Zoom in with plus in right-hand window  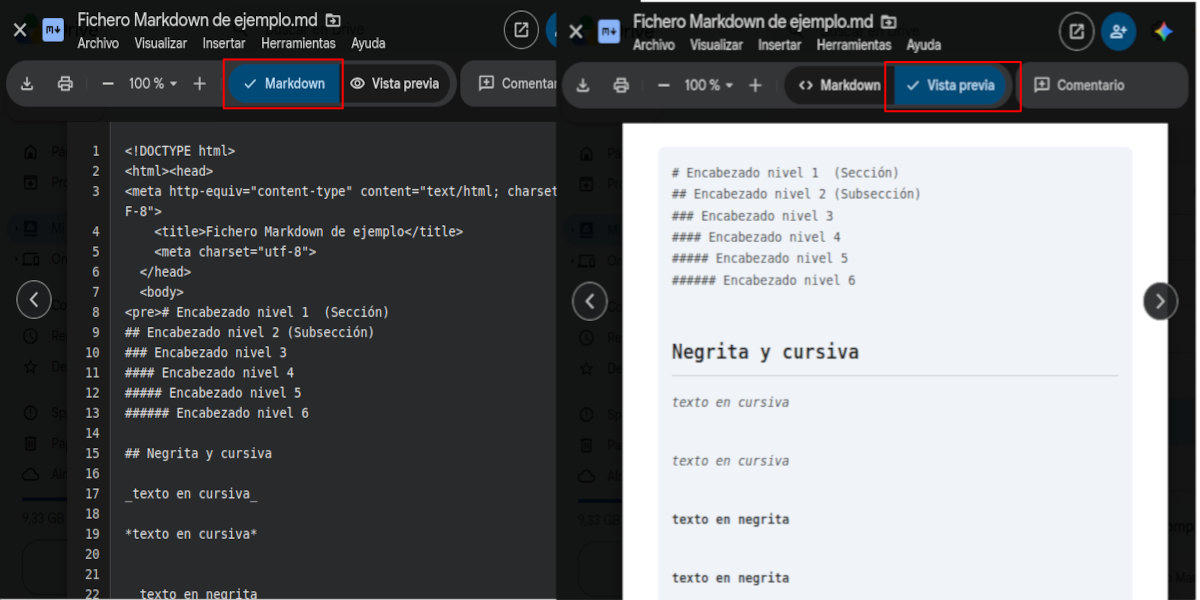755,85
